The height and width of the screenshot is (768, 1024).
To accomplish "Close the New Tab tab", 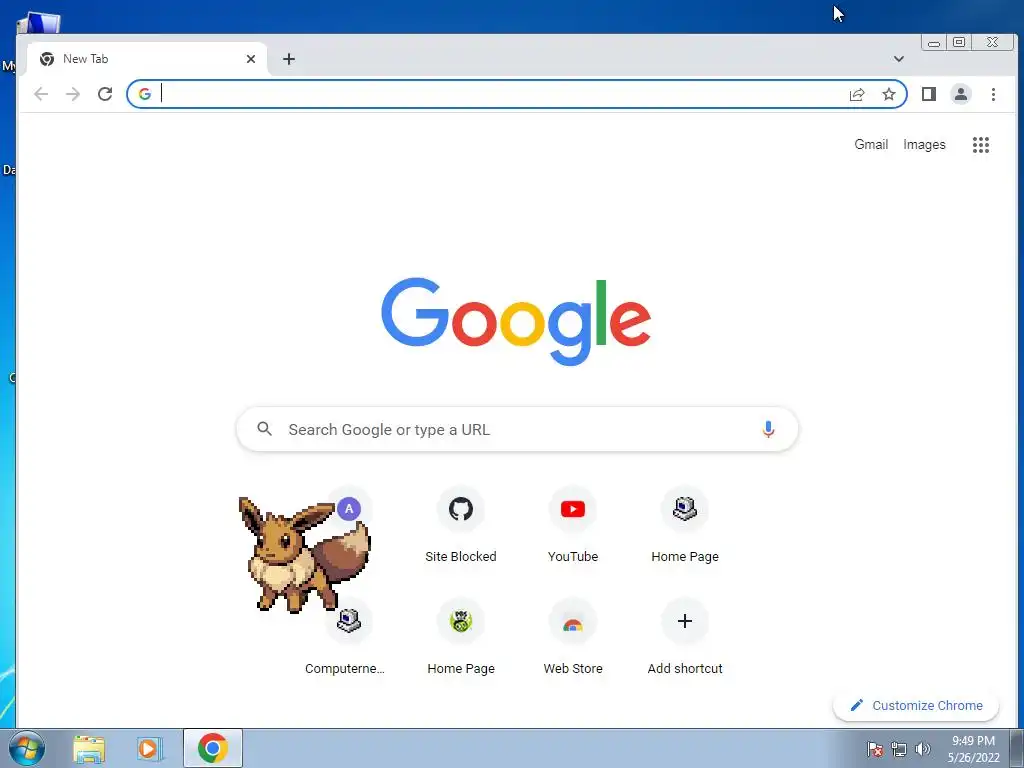I will coord(251,59).
